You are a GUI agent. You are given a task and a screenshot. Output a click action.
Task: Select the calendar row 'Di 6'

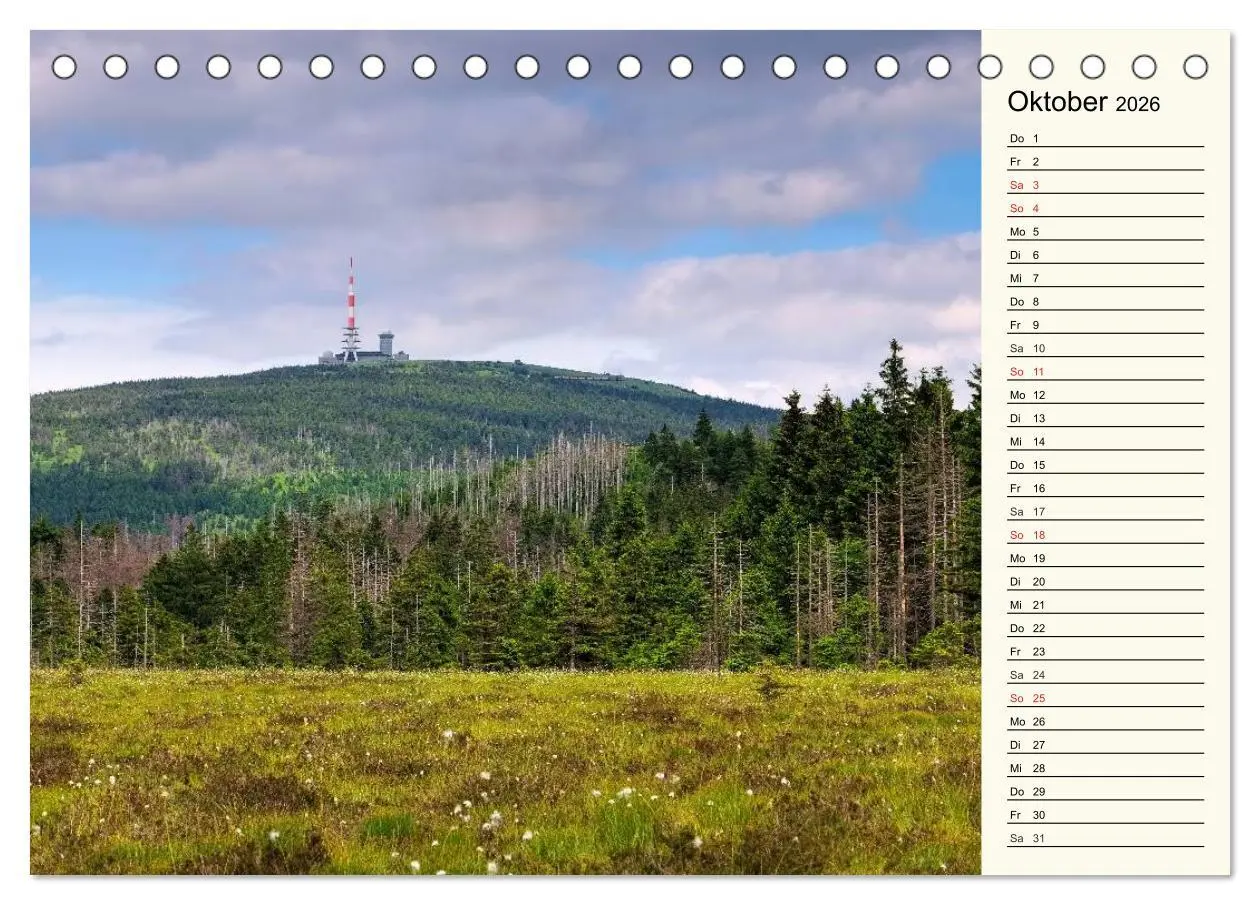tap(1105, 255)
